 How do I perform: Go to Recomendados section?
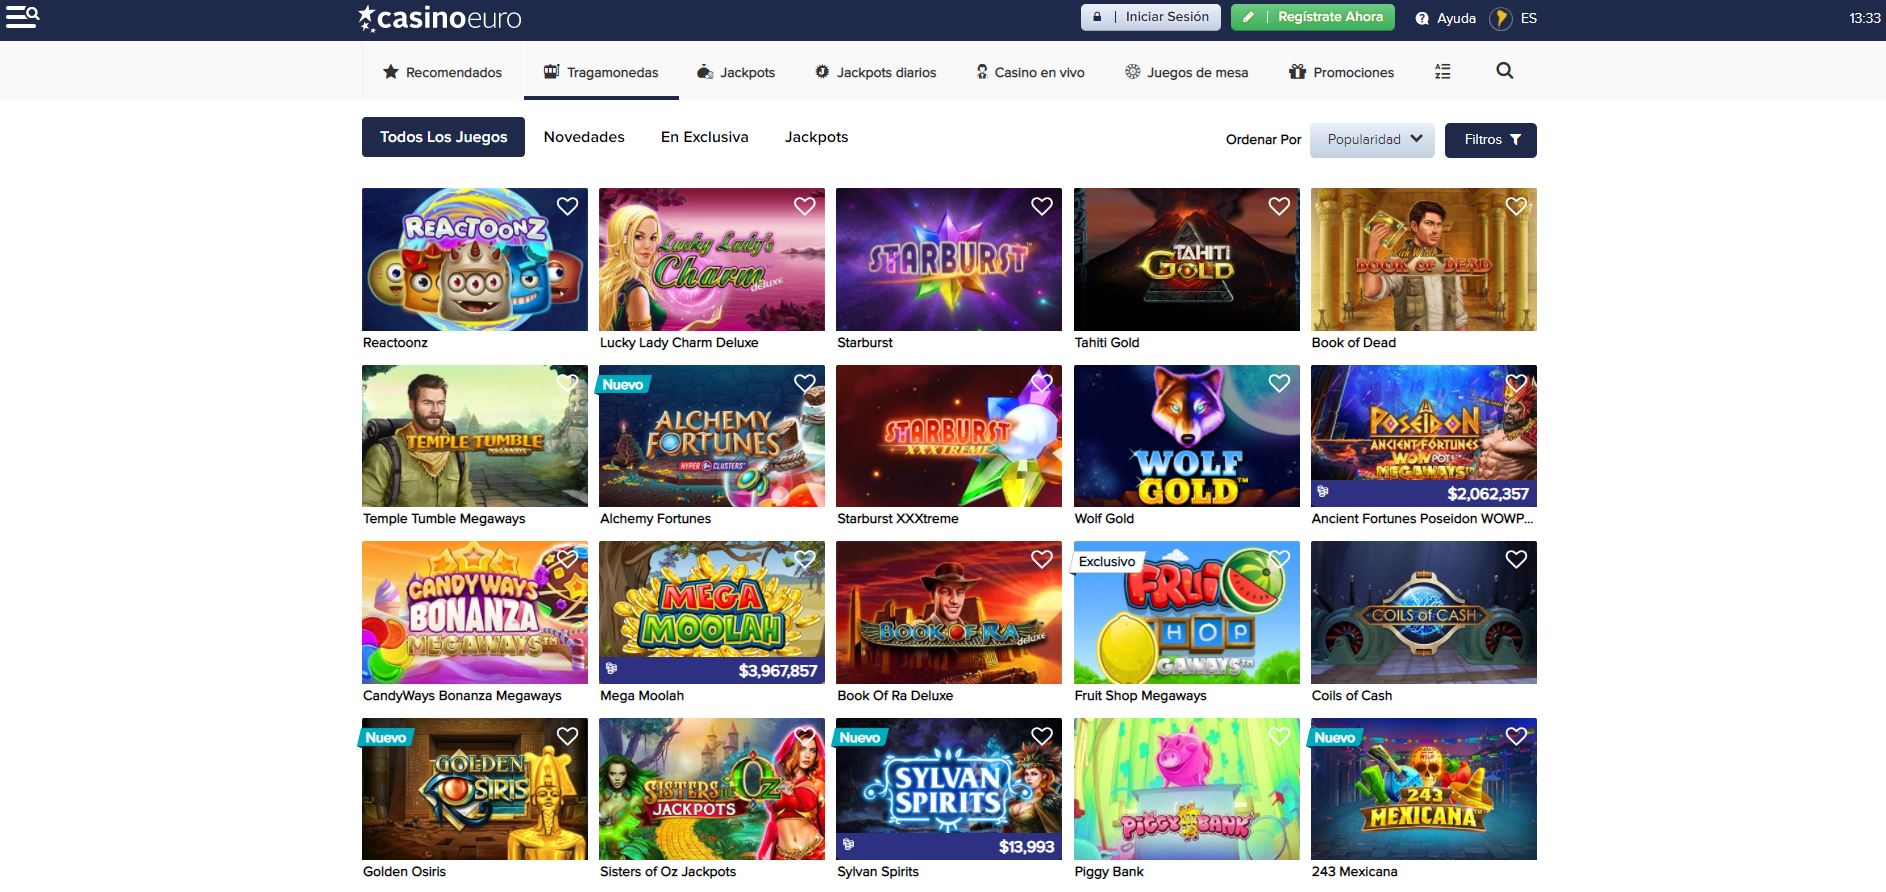(442, 72)
